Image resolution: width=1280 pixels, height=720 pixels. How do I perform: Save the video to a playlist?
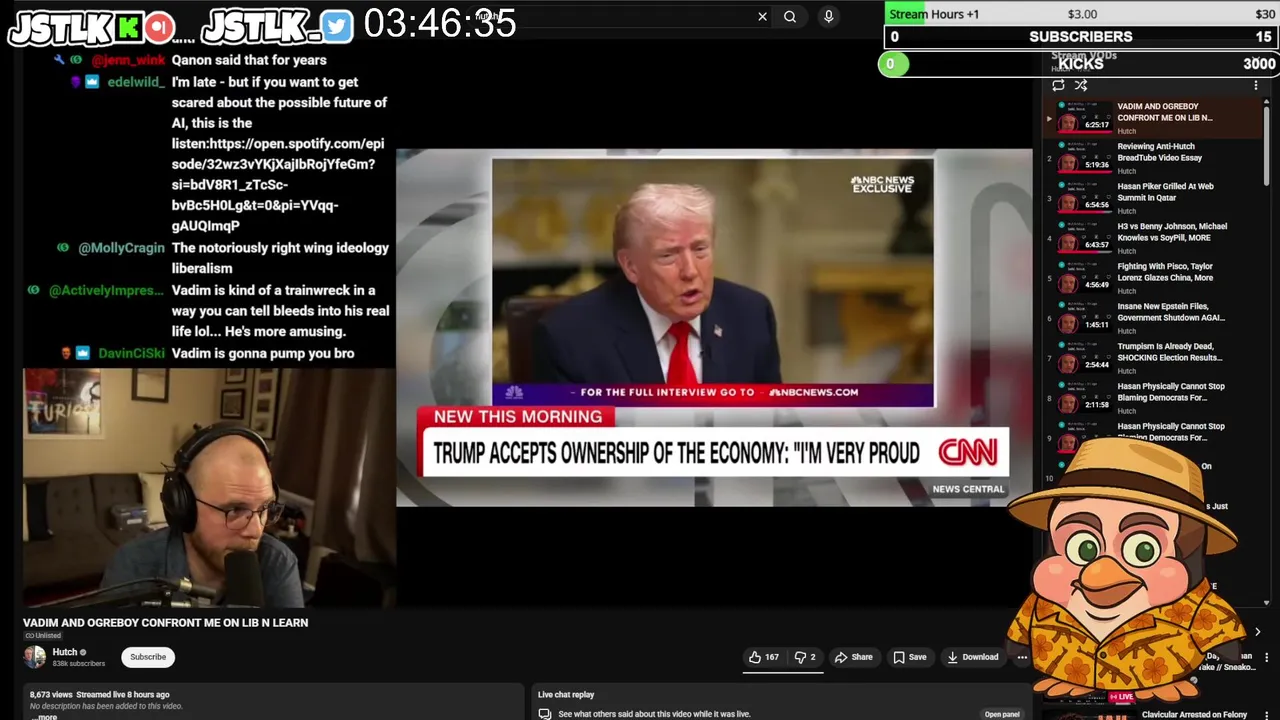click(910, 657)
